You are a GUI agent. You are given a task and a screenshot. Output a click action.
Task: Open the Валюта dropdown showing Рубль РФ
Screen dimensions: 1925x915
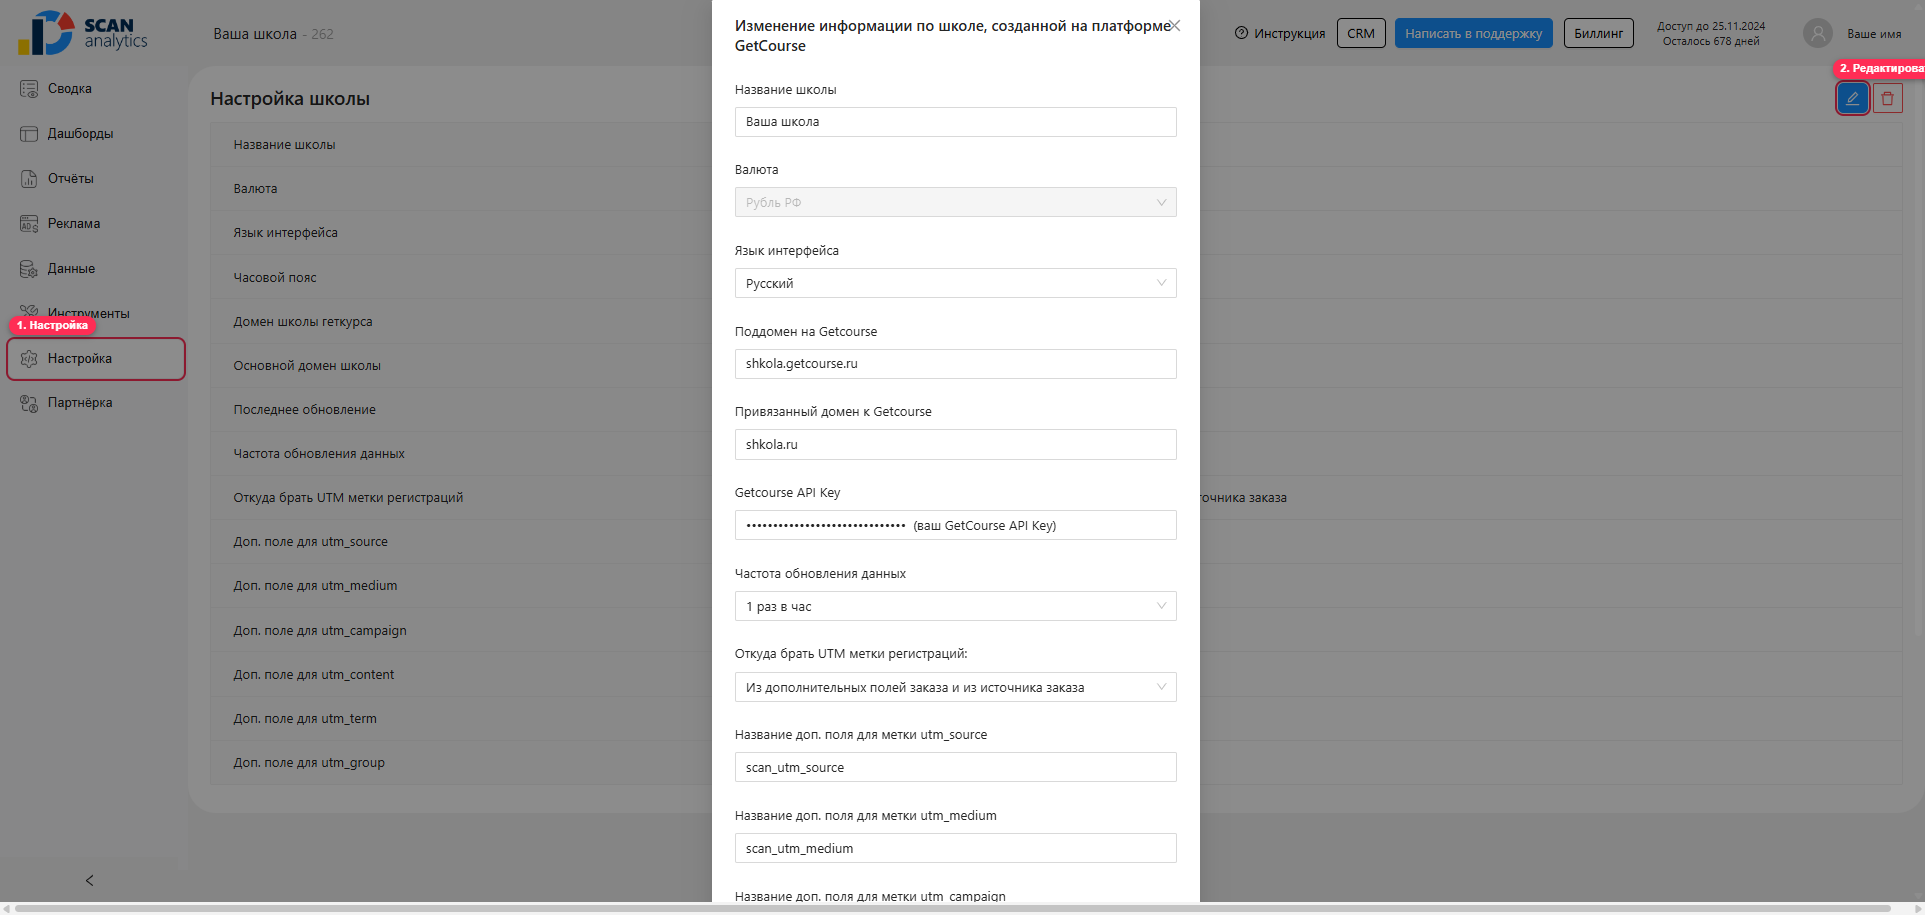955,202
